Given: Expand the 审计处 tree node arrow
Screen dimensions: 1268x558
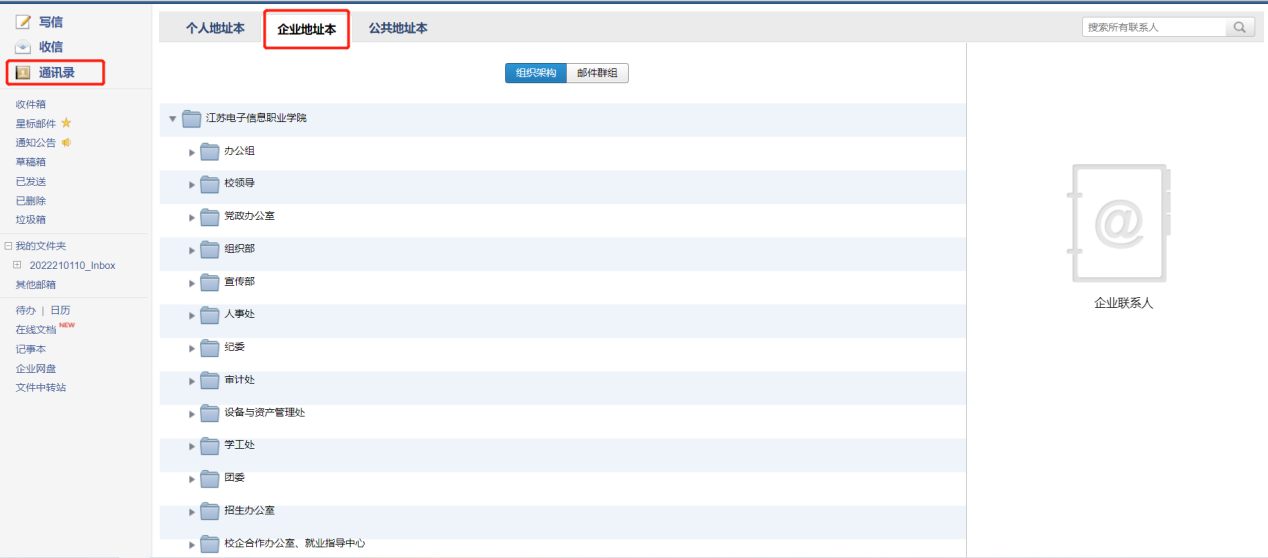Looking at the screenshot, I should (192, 381).
